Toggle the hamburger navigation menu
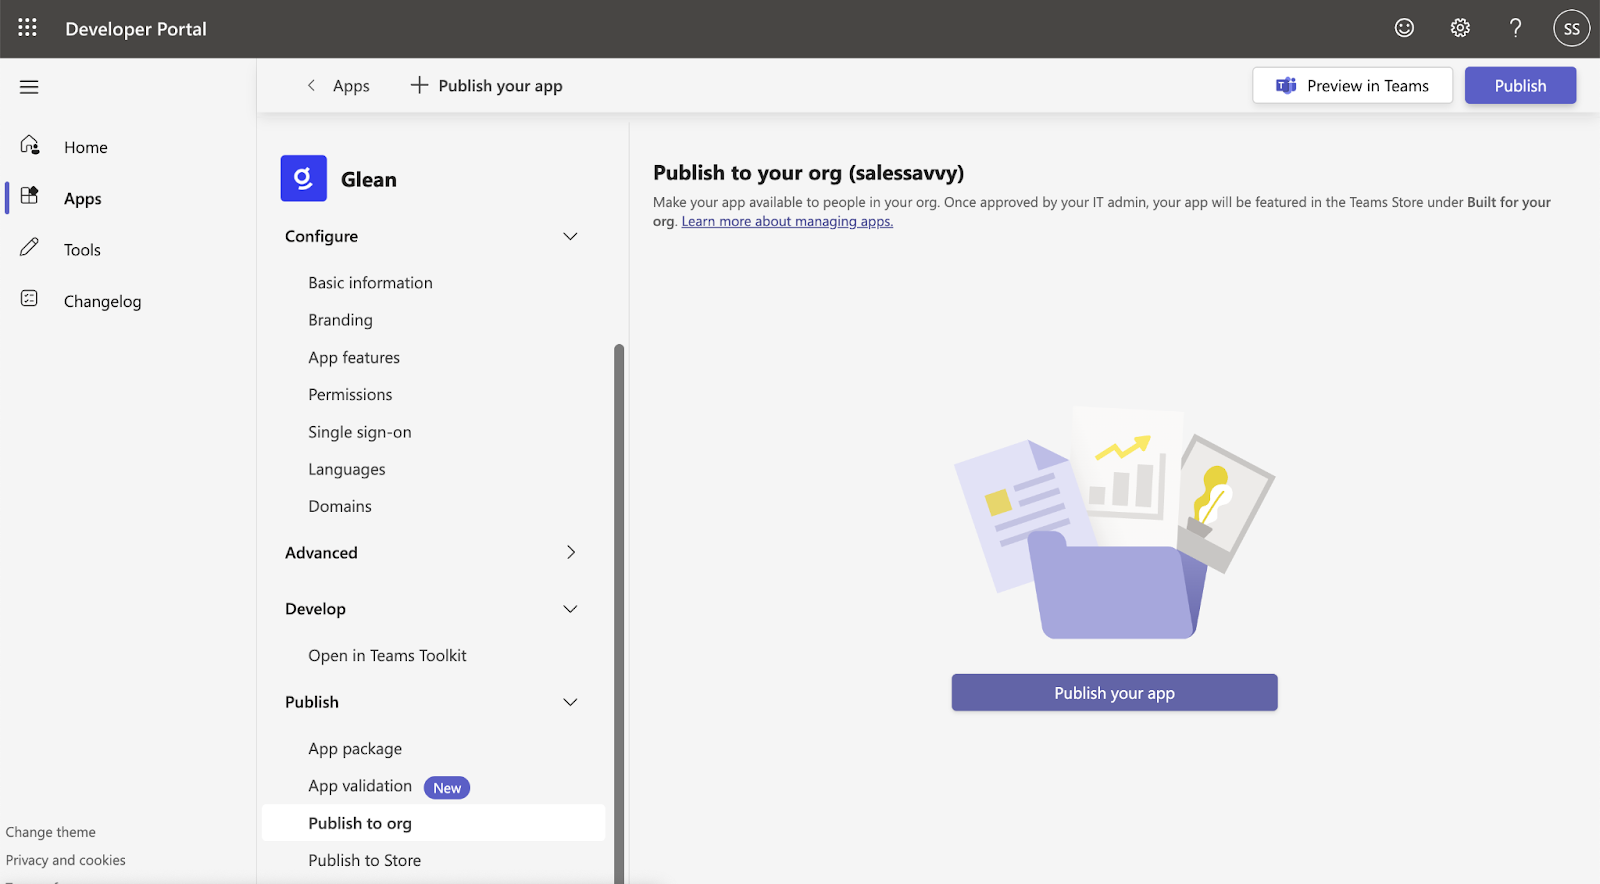This screenshot has height=884, width=1600. 29,87
